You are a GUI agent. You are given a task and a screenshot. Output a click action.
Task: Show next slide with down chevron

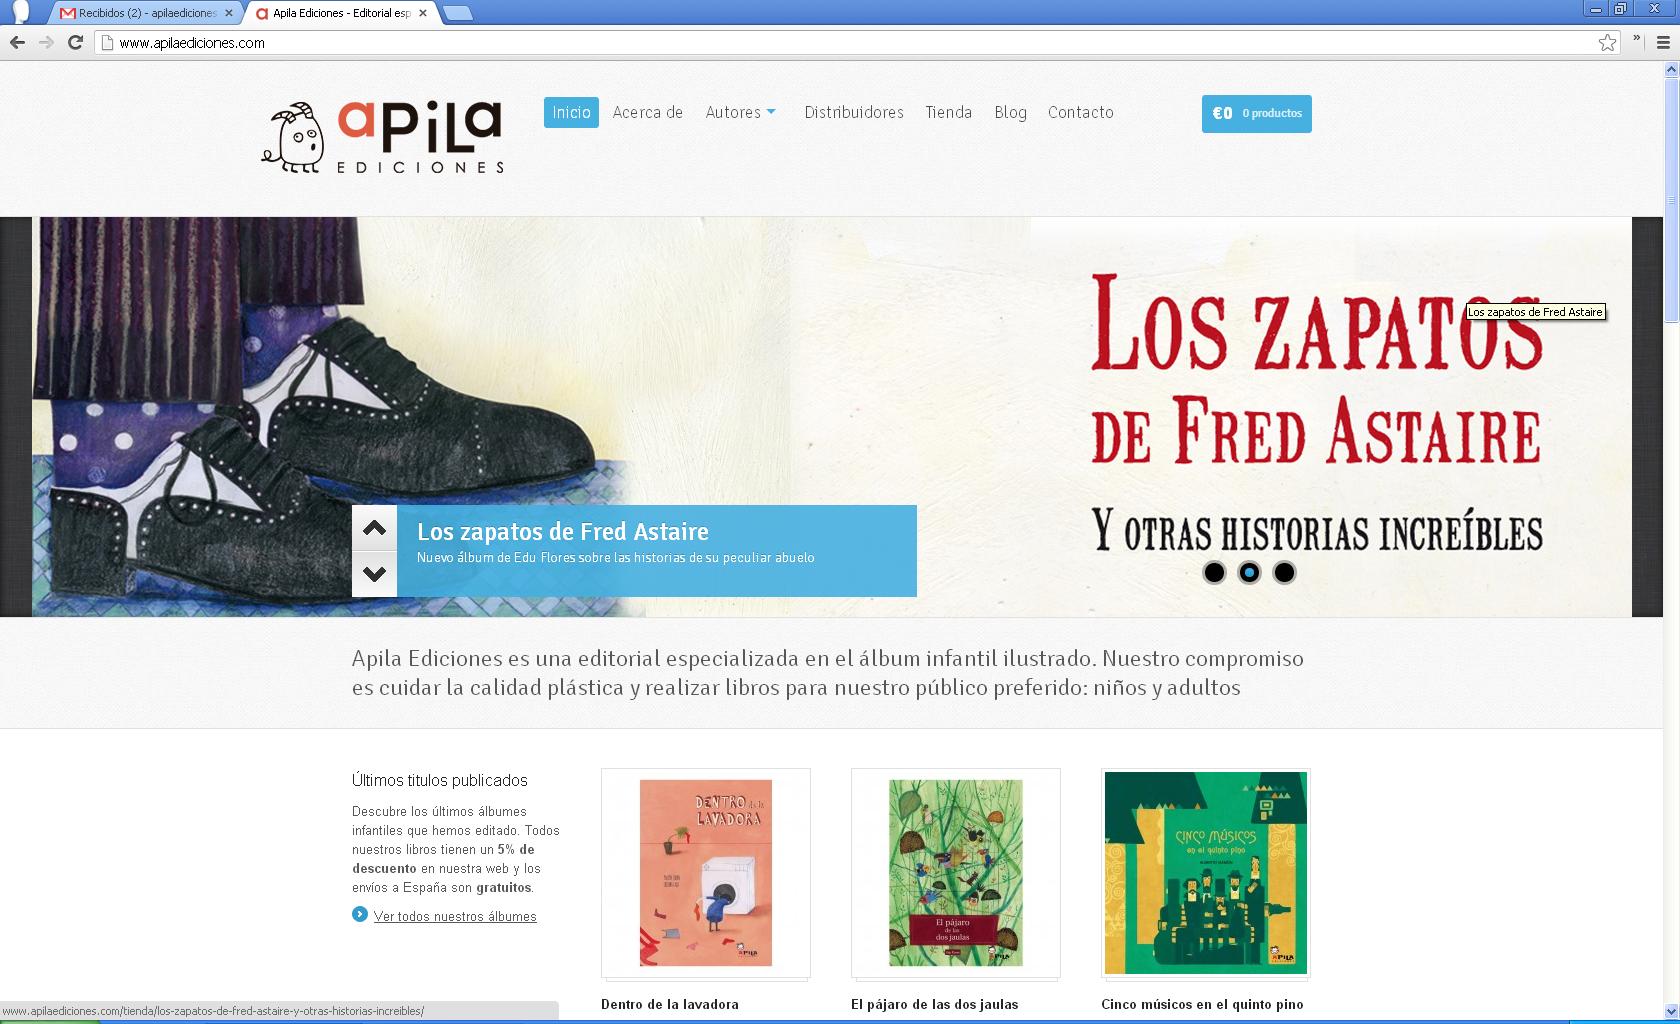(374, 574)
